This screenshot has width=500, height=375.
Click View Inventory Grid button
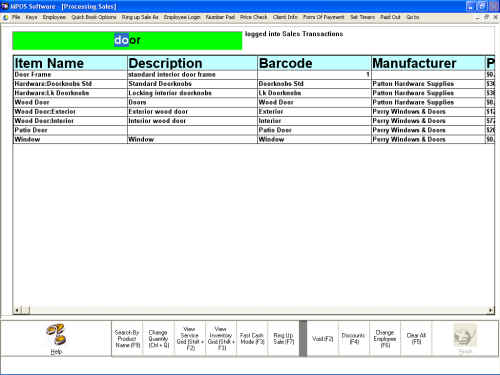[221, 339]
